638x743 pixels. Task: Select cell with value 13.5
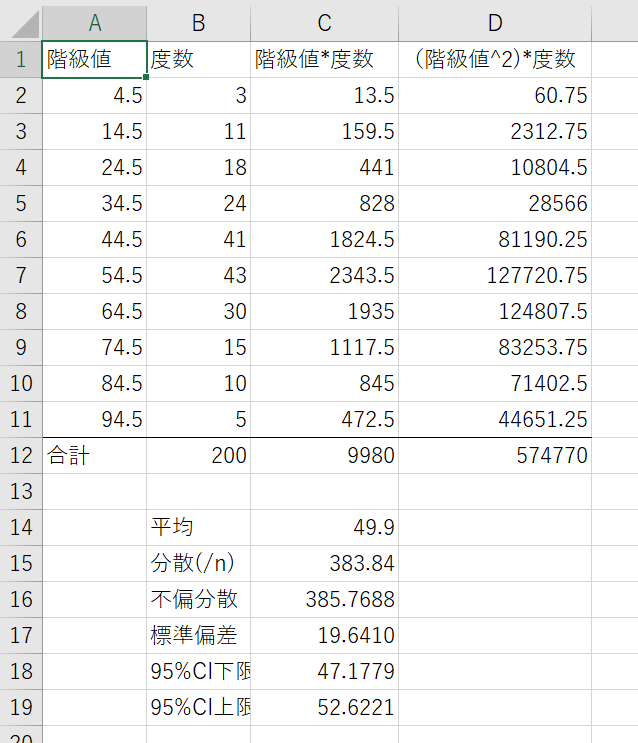click(x=324, y=95)
